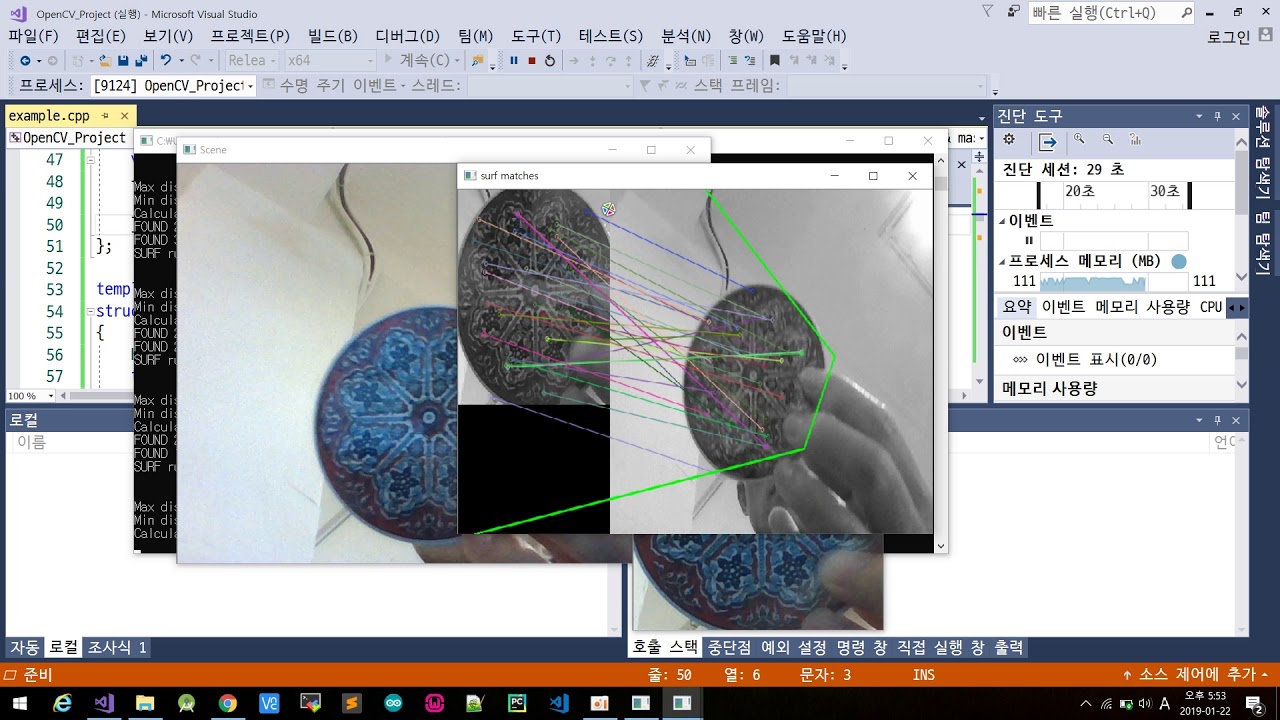The image size is (1280, 720).
Task: Click 이벤트 표시(0/0) link
Action: 1096,359
